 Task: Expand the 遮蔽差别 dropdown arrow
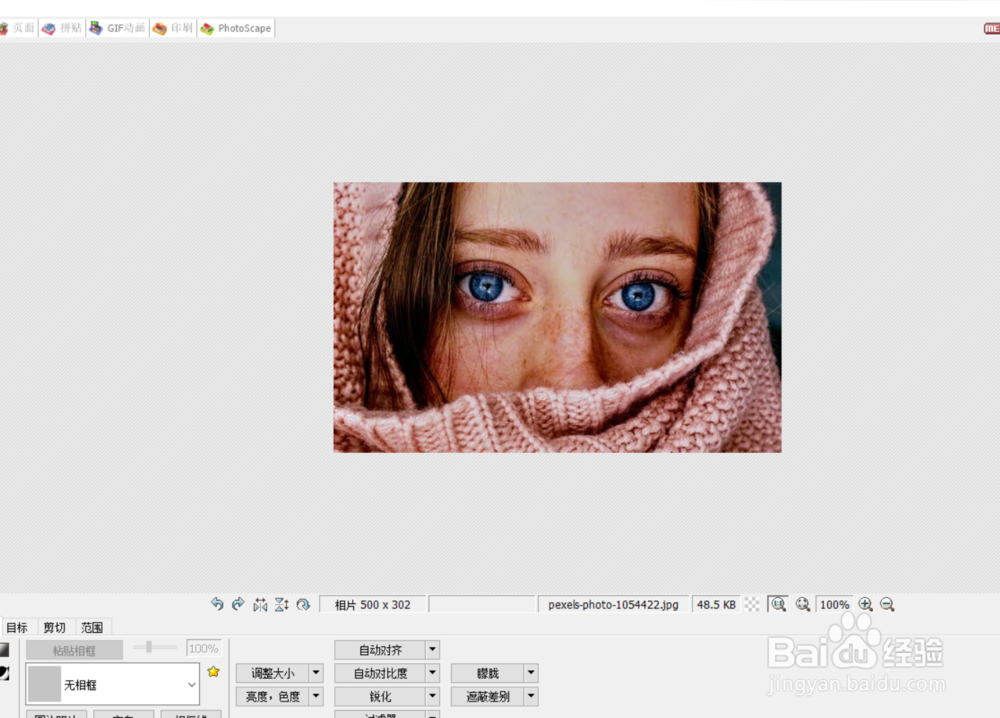pos(531,696)
